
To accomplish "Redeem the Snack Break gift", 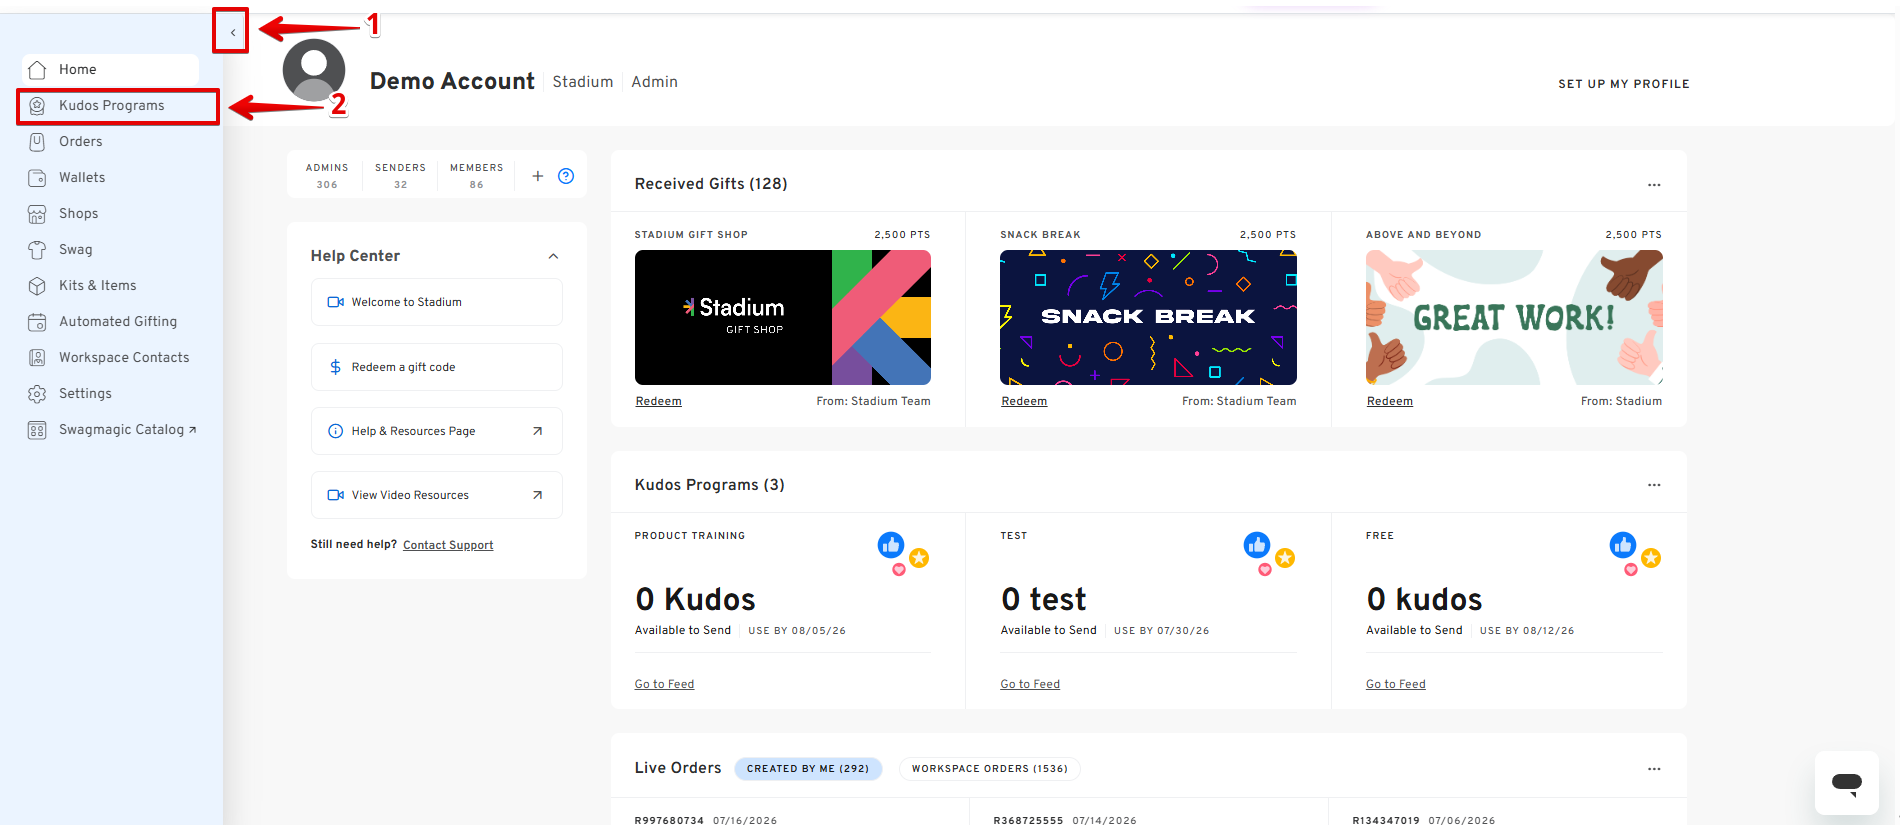I will [x=1025, y=401].
